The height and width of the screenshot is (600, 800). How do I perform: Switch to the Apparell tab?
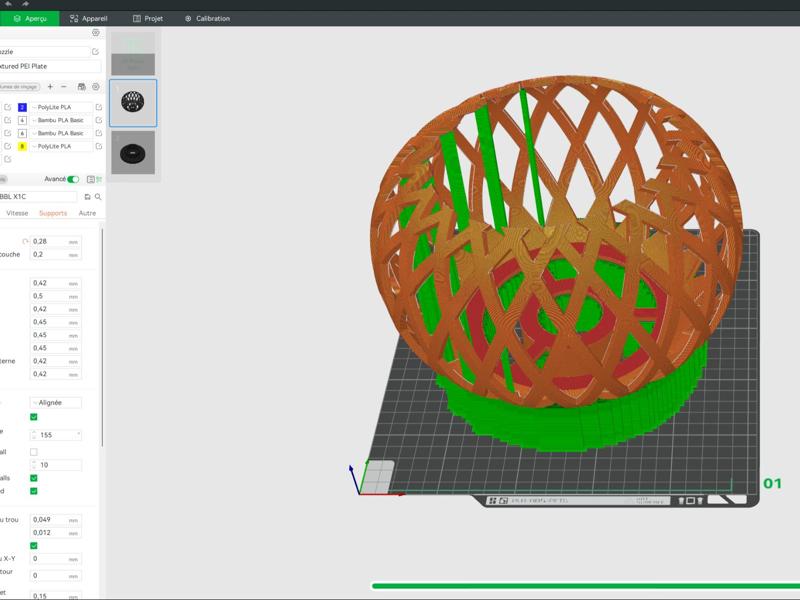91,18
